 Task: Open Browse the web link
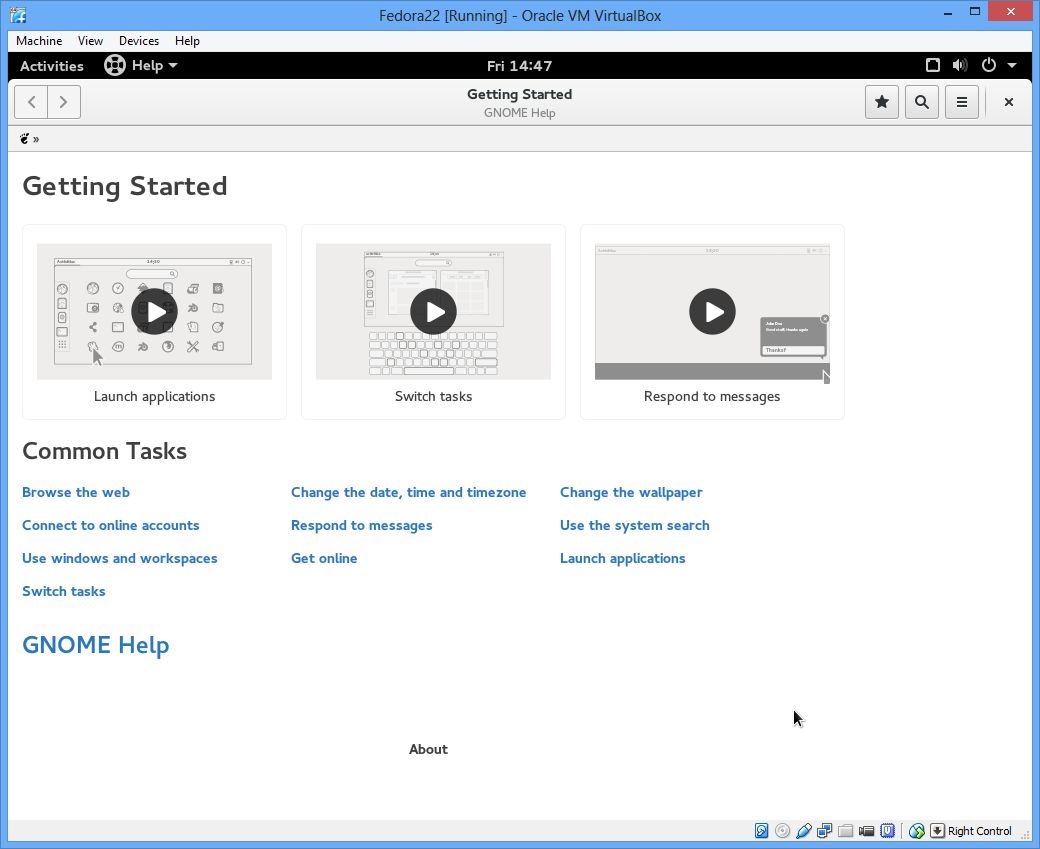(76, 492)
